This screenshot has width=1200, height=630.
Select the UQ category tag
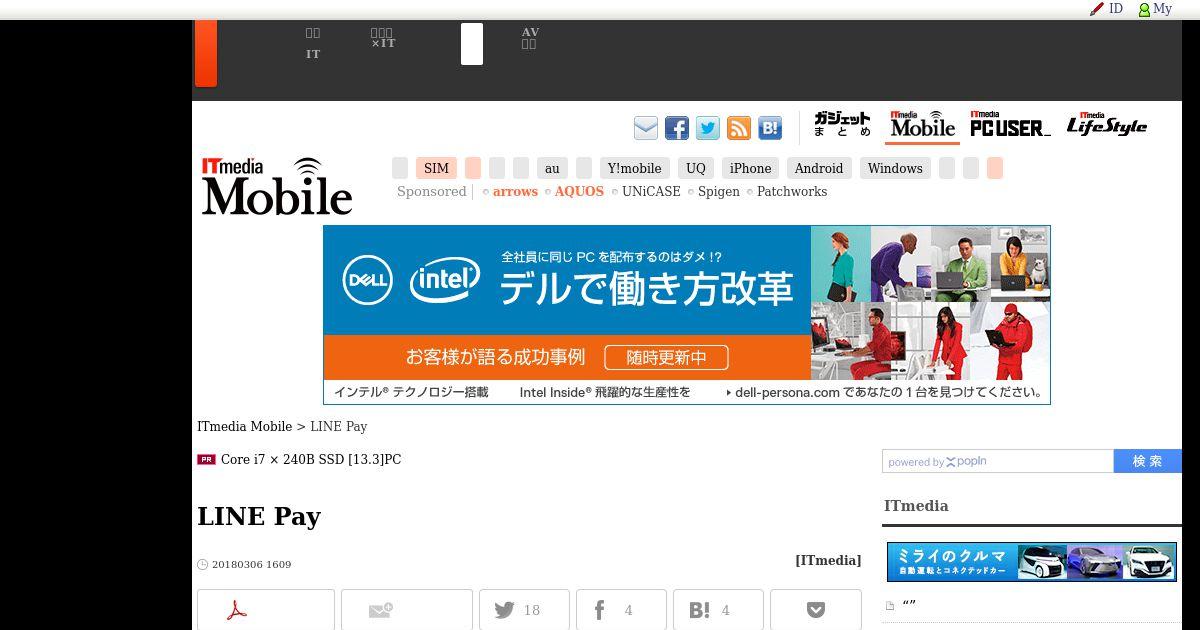click(x=696, y=168)
